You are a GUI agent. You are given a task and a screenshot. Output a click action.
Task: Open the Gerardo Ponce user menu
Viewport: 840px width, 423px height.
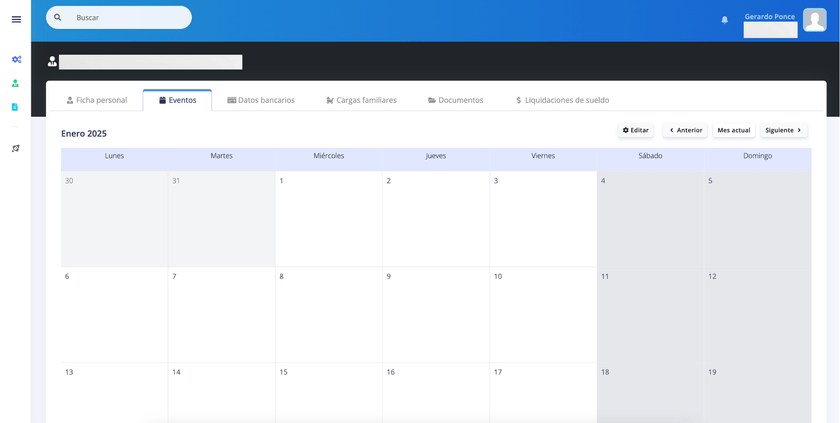pyautogui.click(x=770, y=17)
